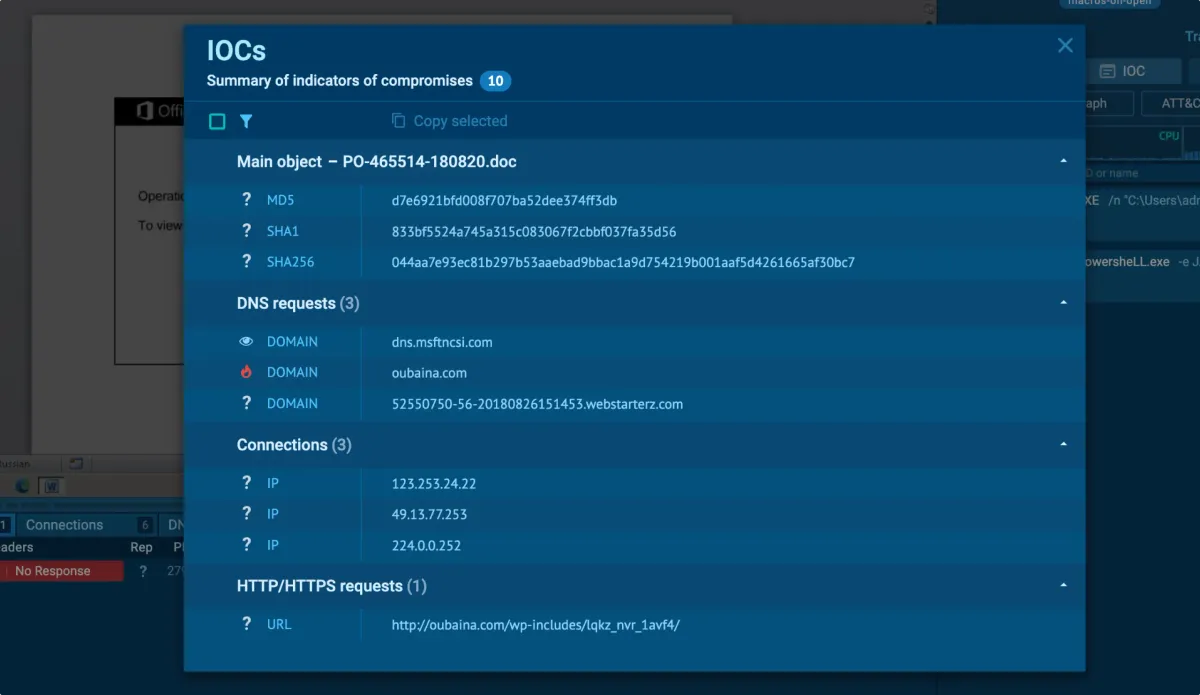Screen dimensions: 1200x695
Task: Click the copy icon beside Copy selected
Action: [x=398, y=121]
